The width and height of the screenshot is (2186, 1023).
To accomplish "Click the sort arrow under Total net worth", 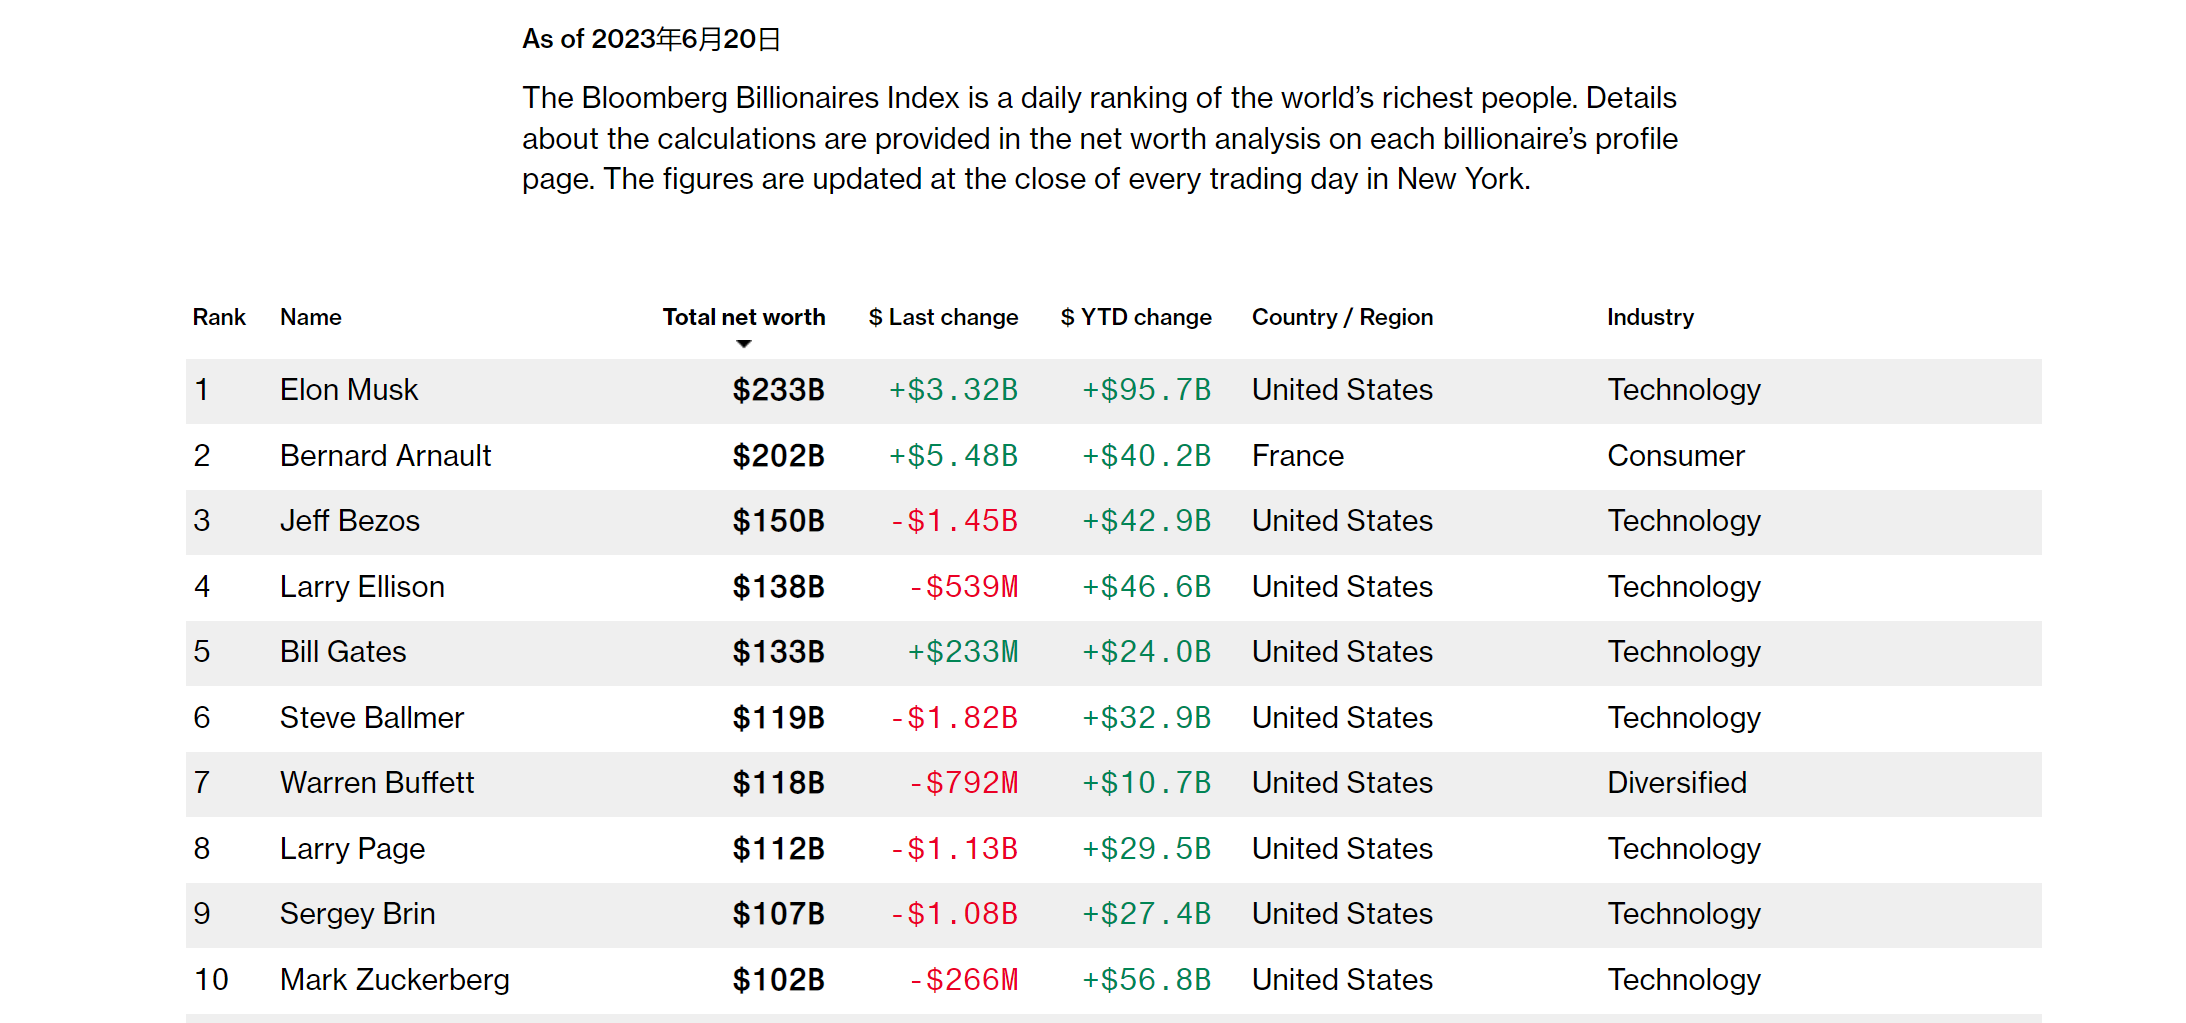I will tap(743, 344).
